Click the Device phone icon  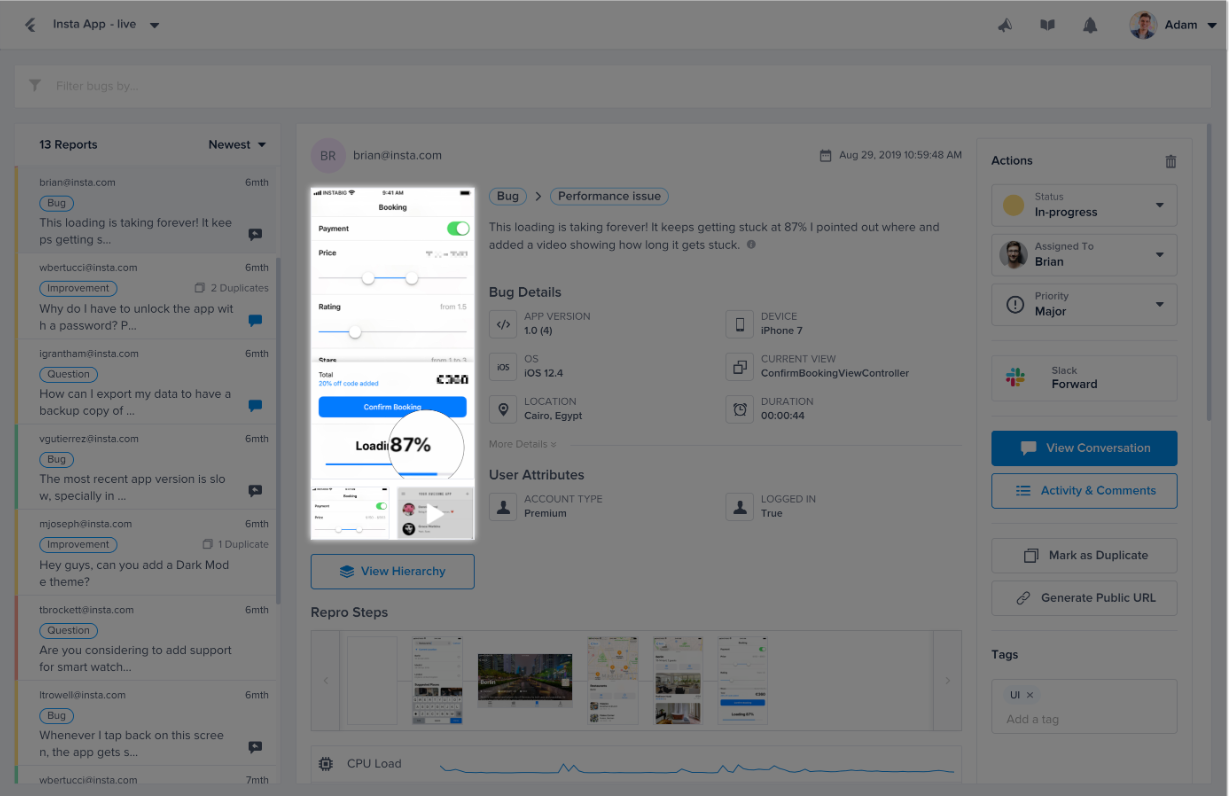(740, 324)
